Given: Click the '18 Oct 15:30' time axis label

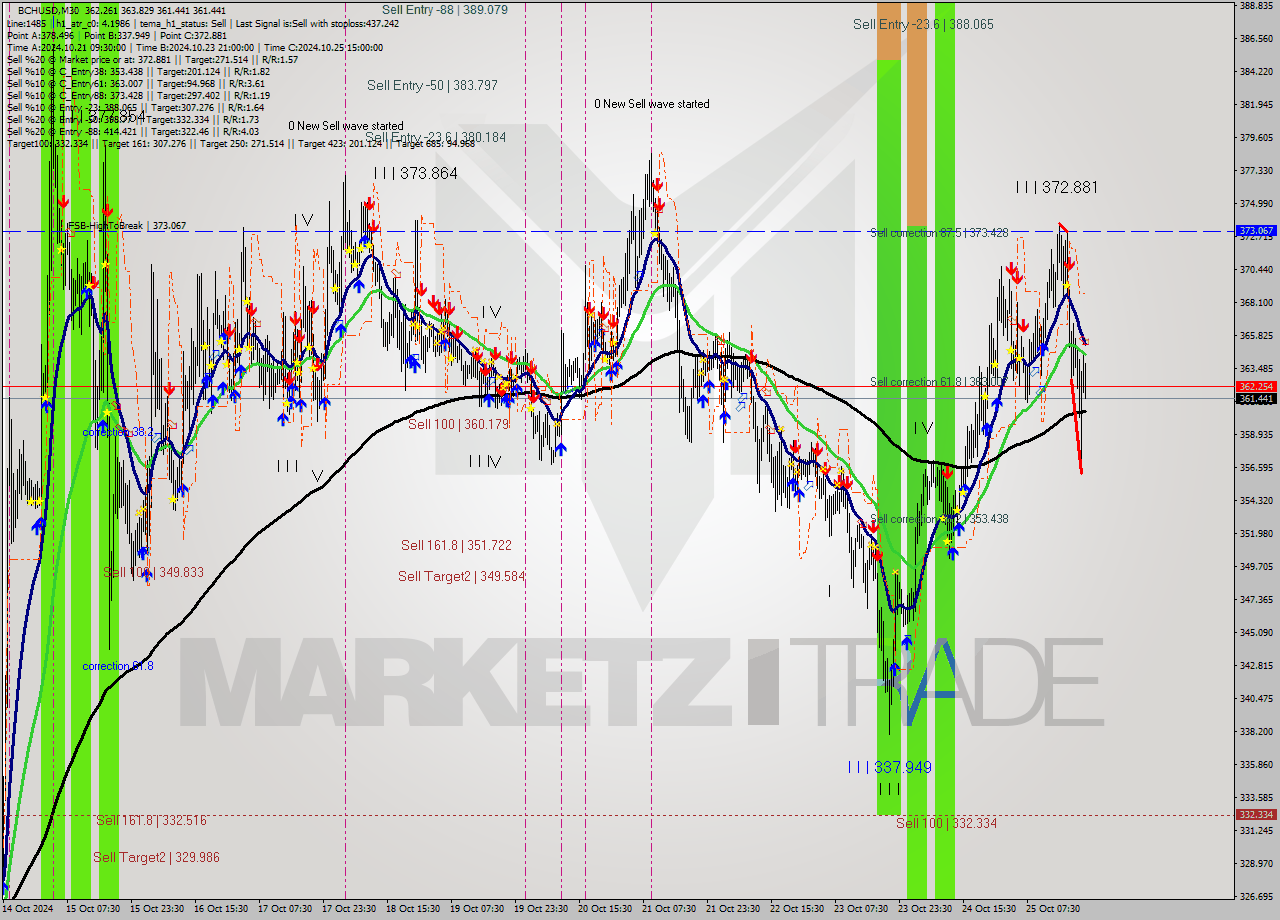Looking at the screenshot, I should (x=413, y=909).
